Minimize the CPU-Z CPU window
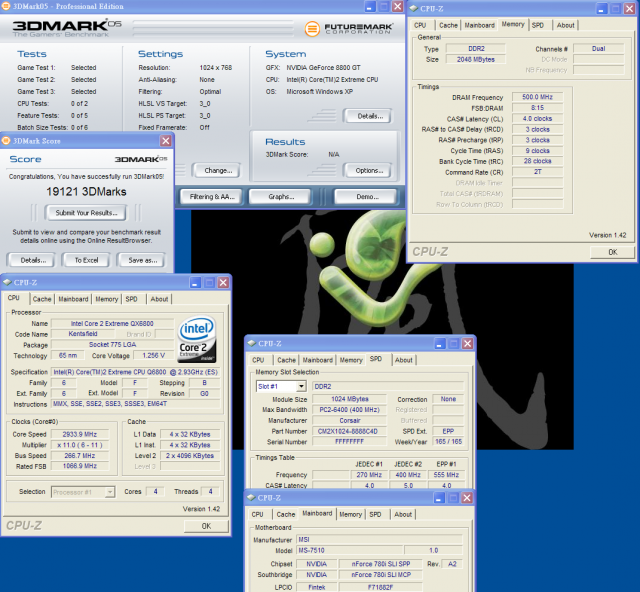The width and height of the screenshot is (640, 592). [x=196, y=283]
